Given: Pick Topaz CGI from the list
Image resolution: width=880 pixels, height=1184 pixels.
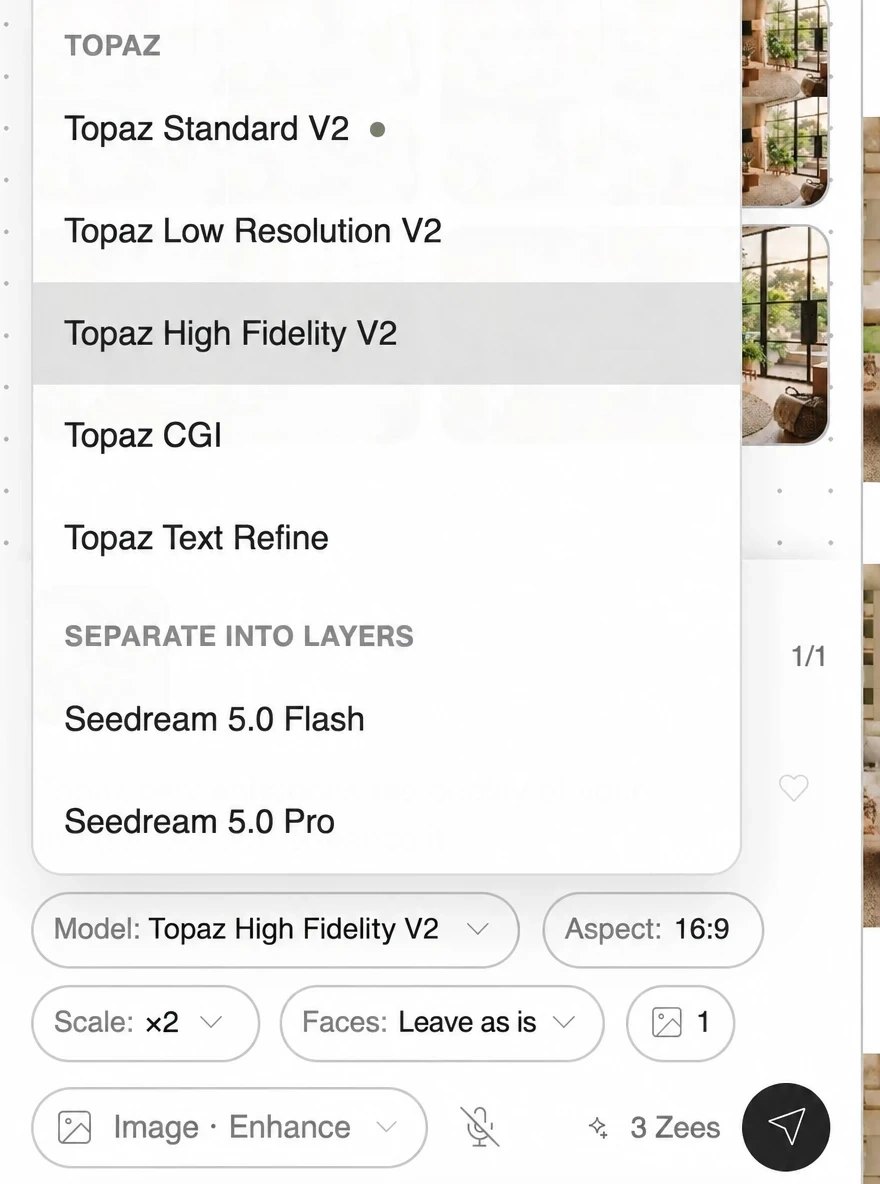Looking at the screenshot, I should click(386, 436).
